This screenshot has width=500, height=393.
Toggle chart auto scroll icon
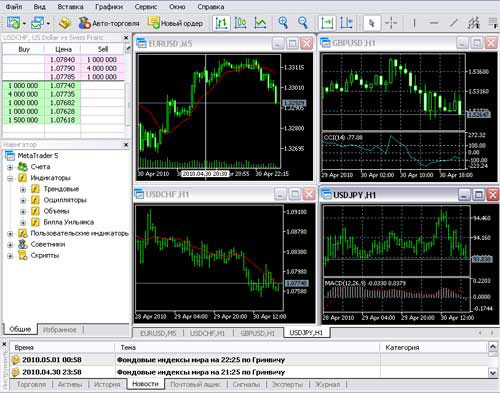pos(327,23)
